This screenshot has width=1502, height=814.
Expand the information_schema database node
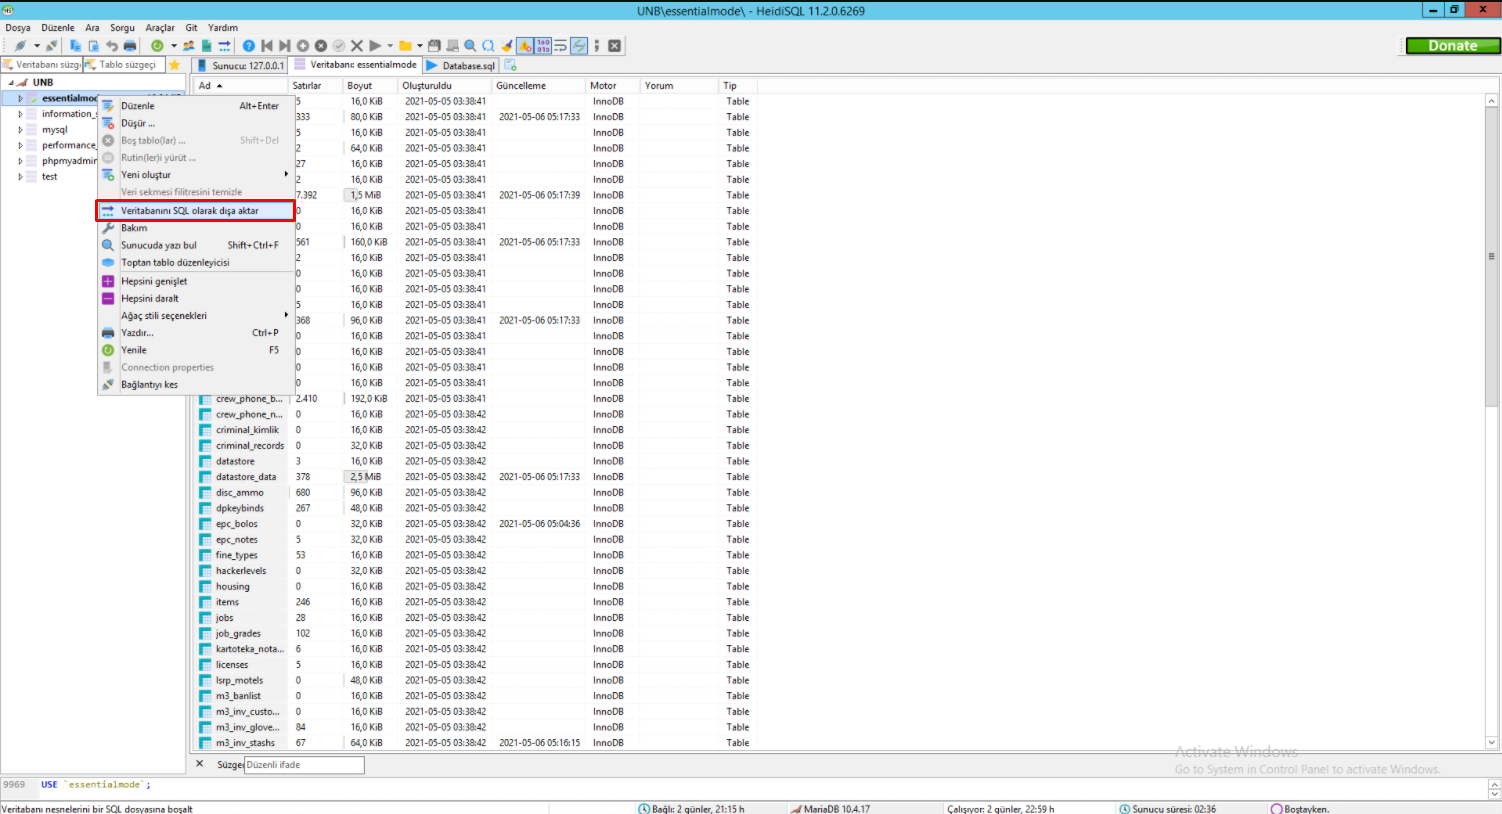click(20, 114)
